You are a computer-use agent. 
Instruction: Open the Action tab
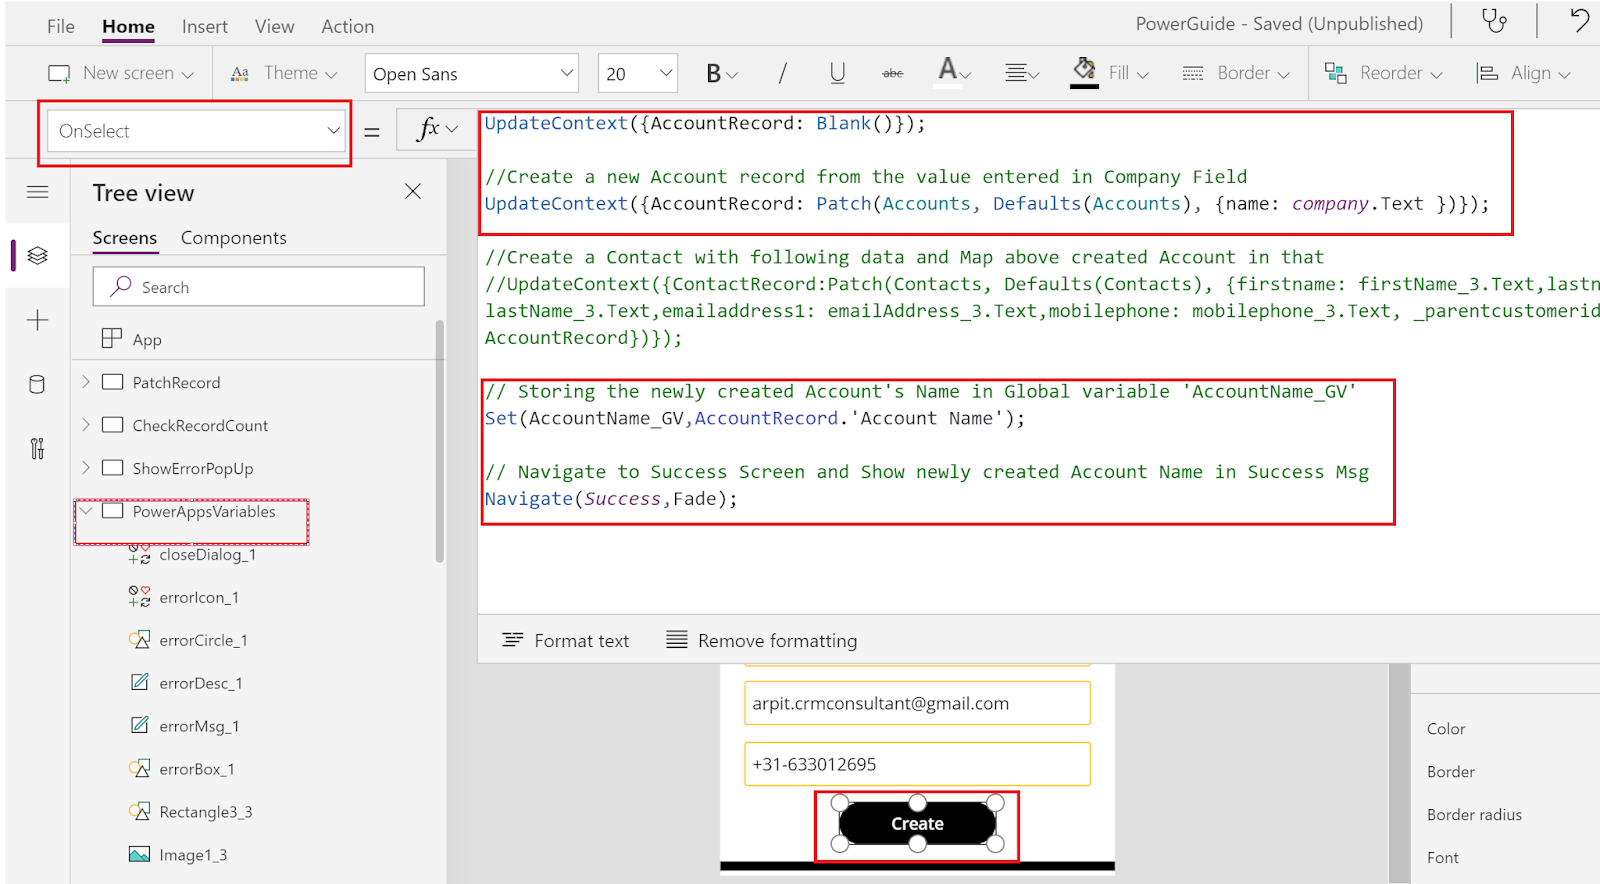348,26
